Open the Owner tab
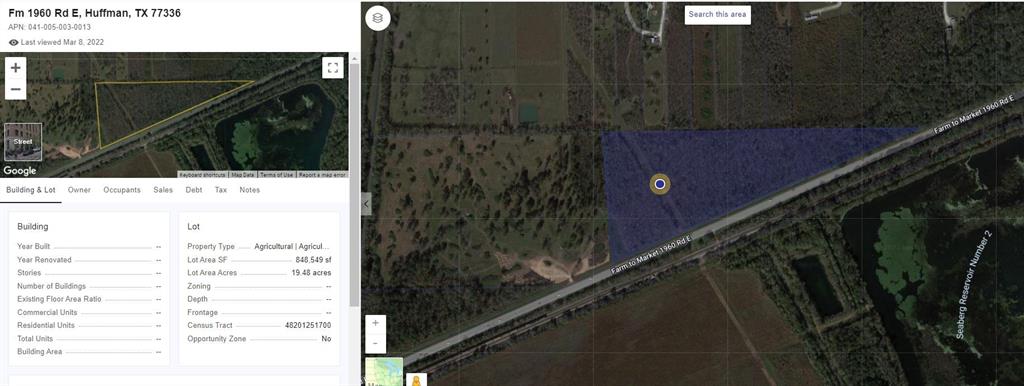 tap(79, 190)
